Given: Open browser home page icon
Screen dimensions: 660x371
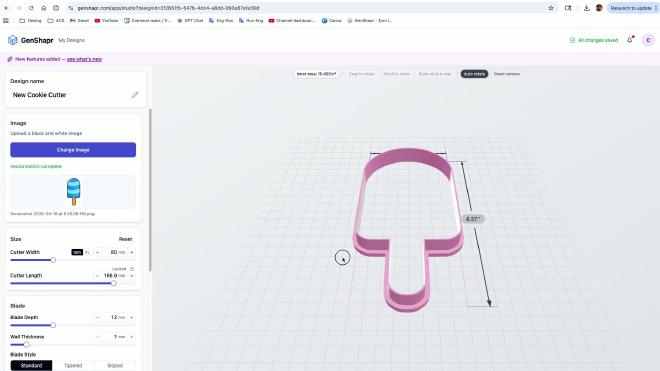Looking at the screenshot, I should pos(44,8).
